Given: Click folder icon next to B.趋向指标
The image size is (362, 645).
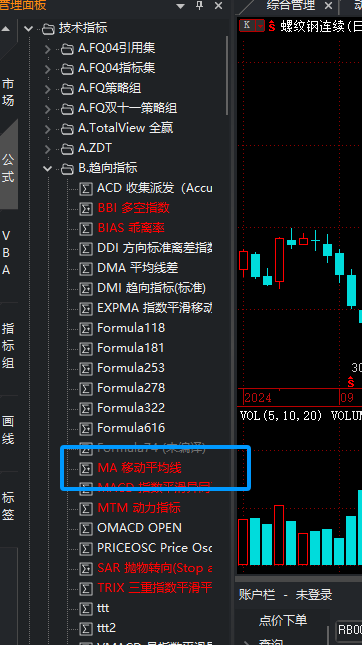Looking at the screenshot, I should click(x=67, y=169).
